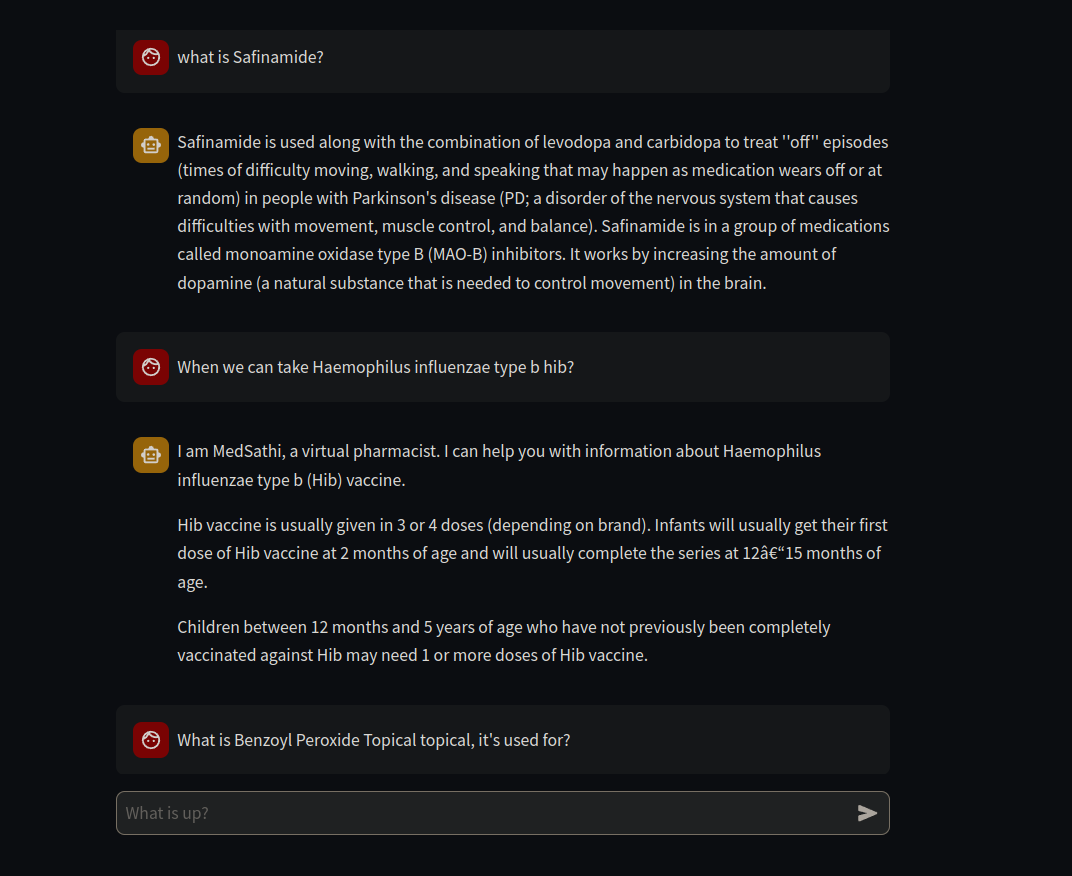This screenshot has height=876, width=1072.
Task: Select the Haemophilus influenzae type b question text
Action: [375, 367]
